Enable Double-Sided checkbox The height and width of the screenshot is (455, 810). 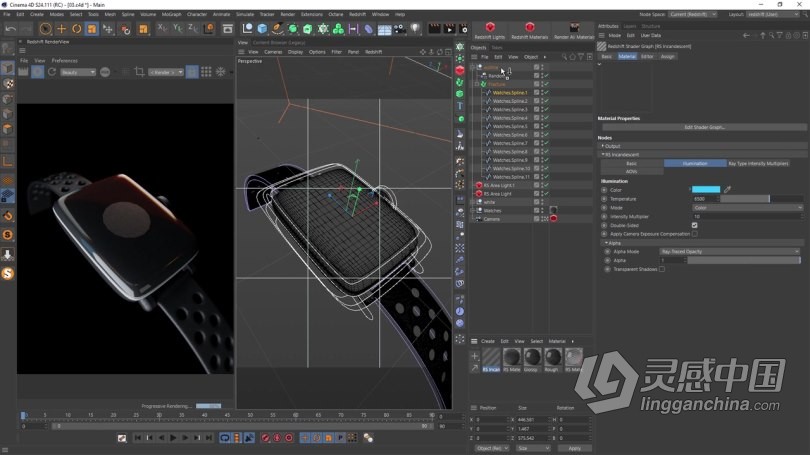(694, 225)
